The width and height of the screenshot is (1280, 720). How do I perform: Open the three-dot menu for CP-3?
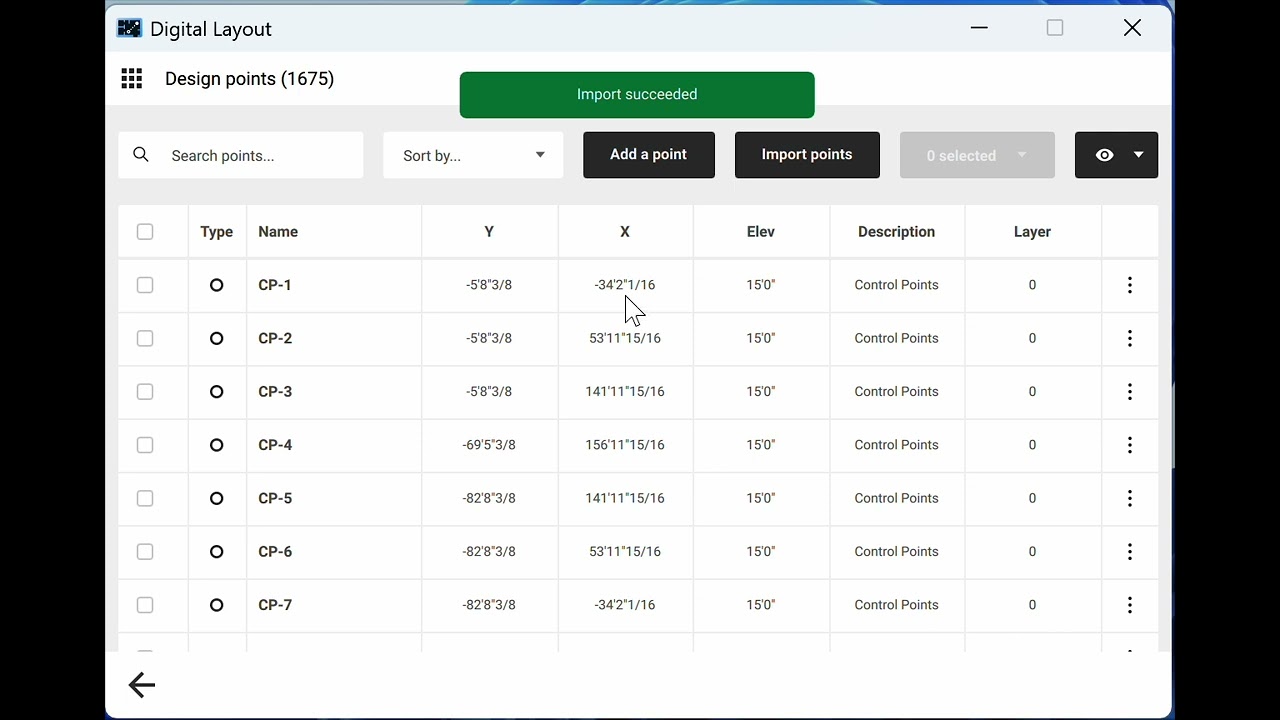click(x=1130, y=392)
